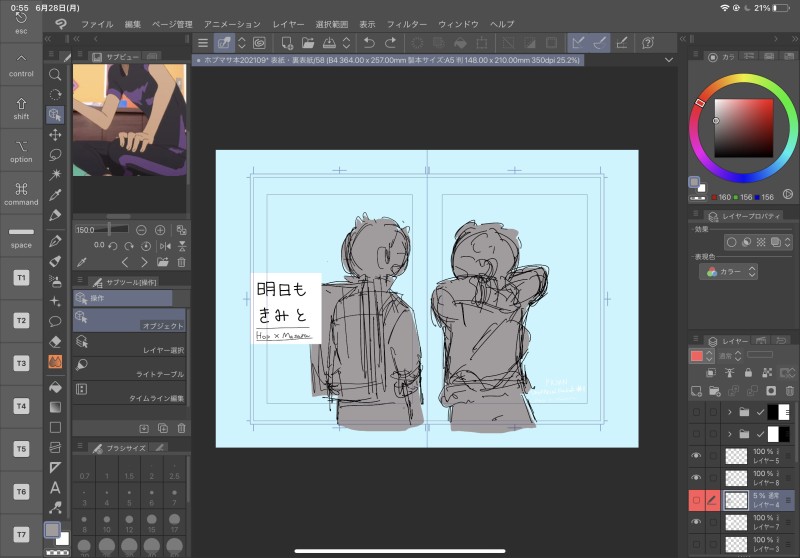Open the stepper beside the pen-on-tablet icon
This screenshot has height=558, width=800.
point(242,43)
